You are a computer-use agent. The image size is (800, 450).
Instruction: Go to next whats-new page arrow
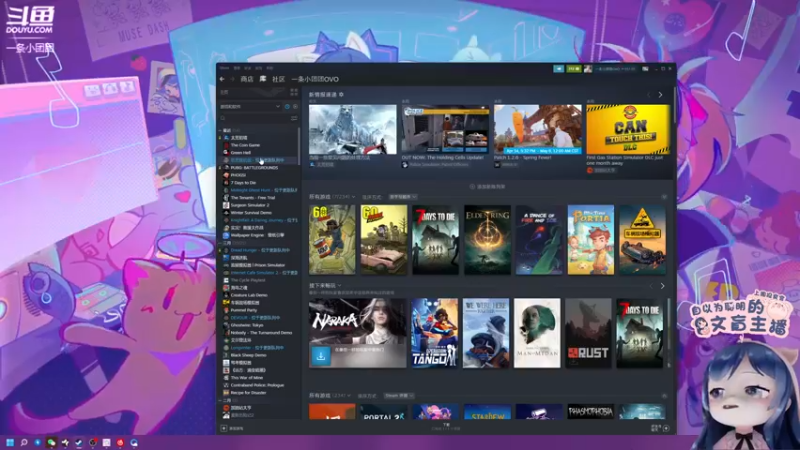[660, 95]
